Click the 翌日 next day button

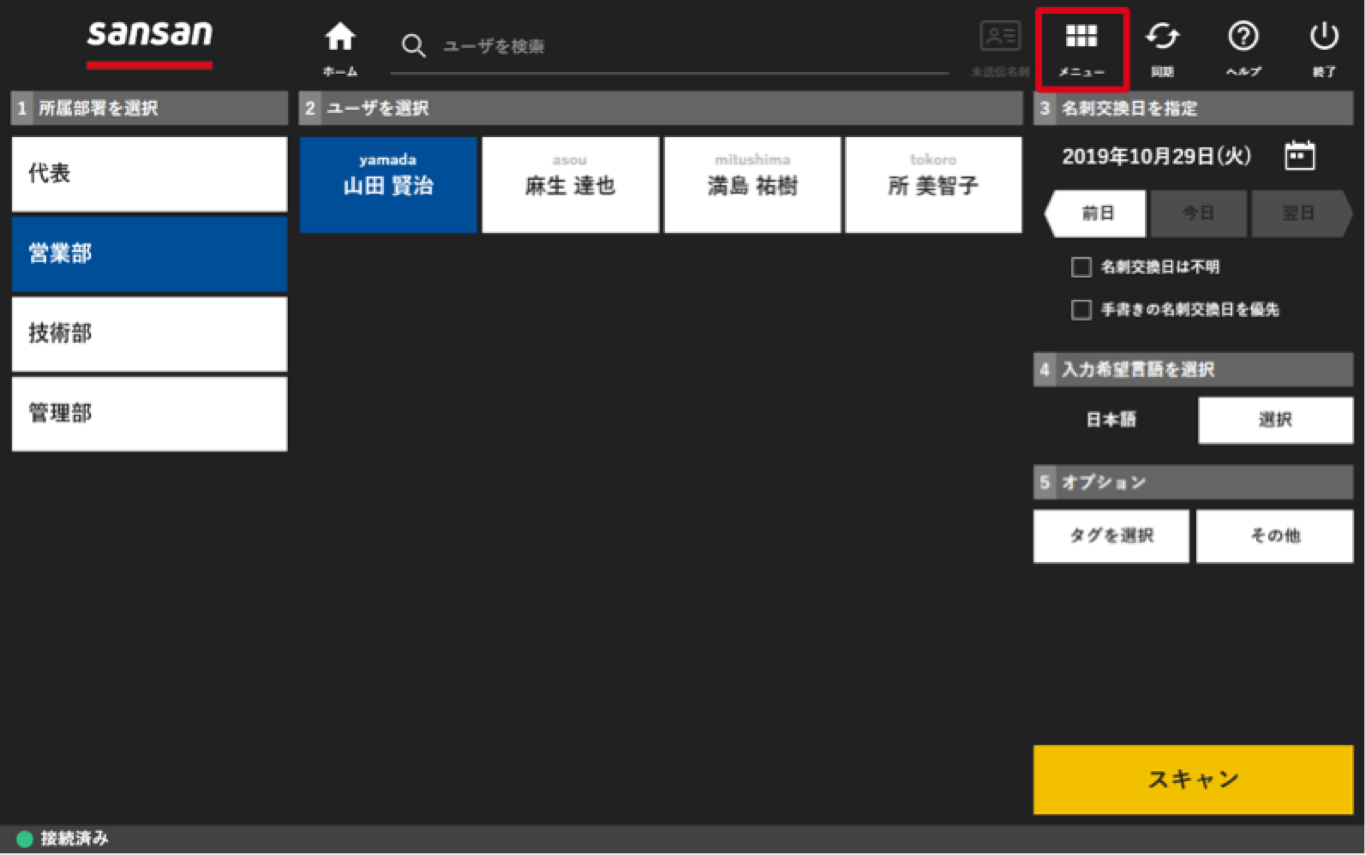click(x=1300, y=213)
